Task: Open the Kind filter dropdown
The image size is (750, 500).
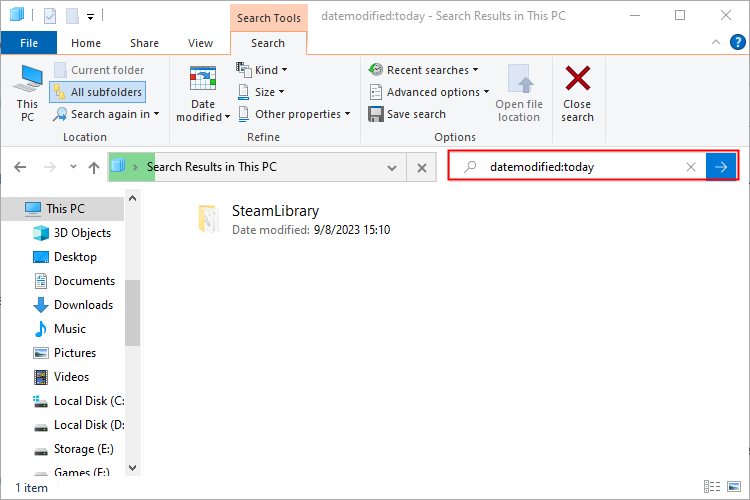Action: 262,70
